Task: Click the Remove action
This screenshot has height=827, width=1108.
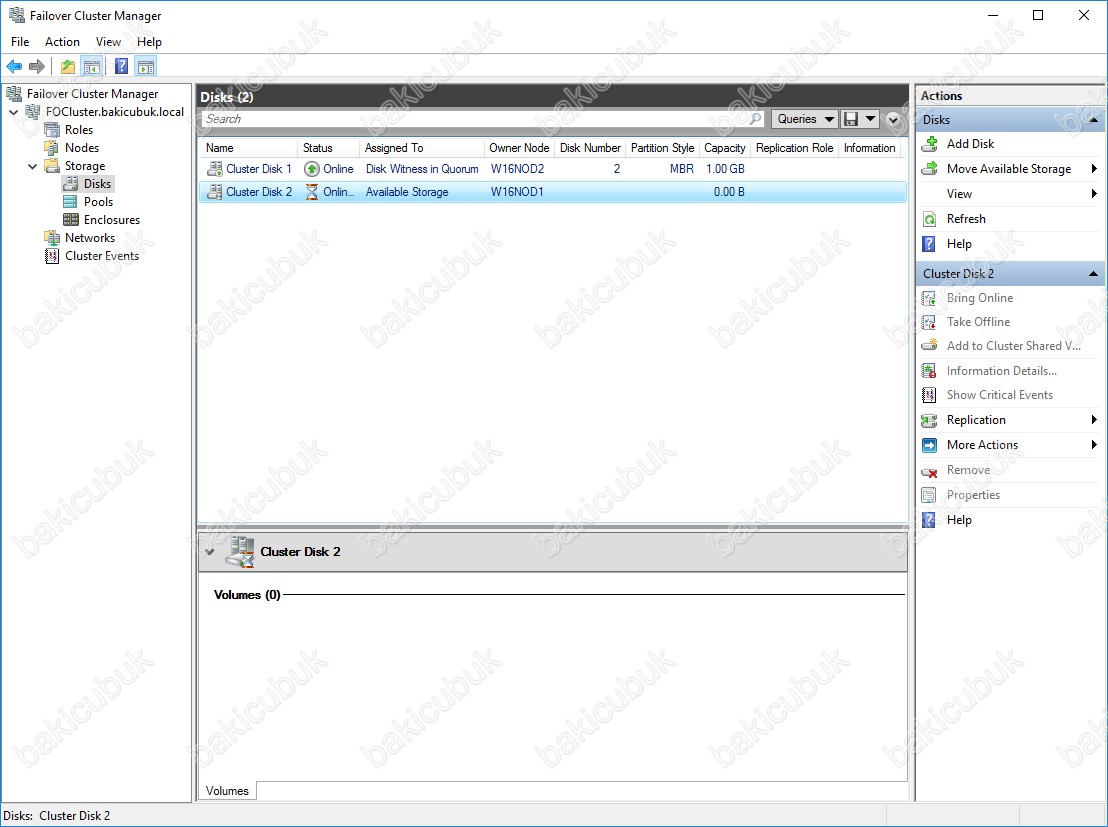Action: pyautogui.click(x=968, y=470)
